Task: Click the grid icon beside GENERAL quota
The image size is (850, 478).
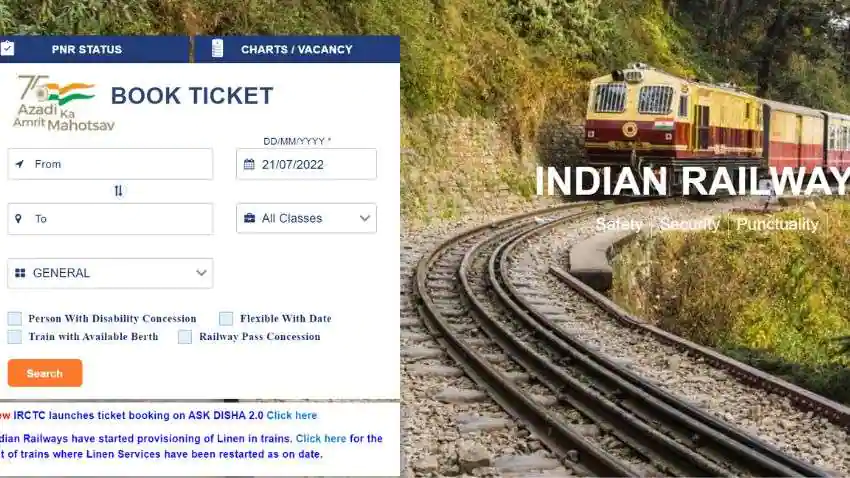Action: (20, 273)
